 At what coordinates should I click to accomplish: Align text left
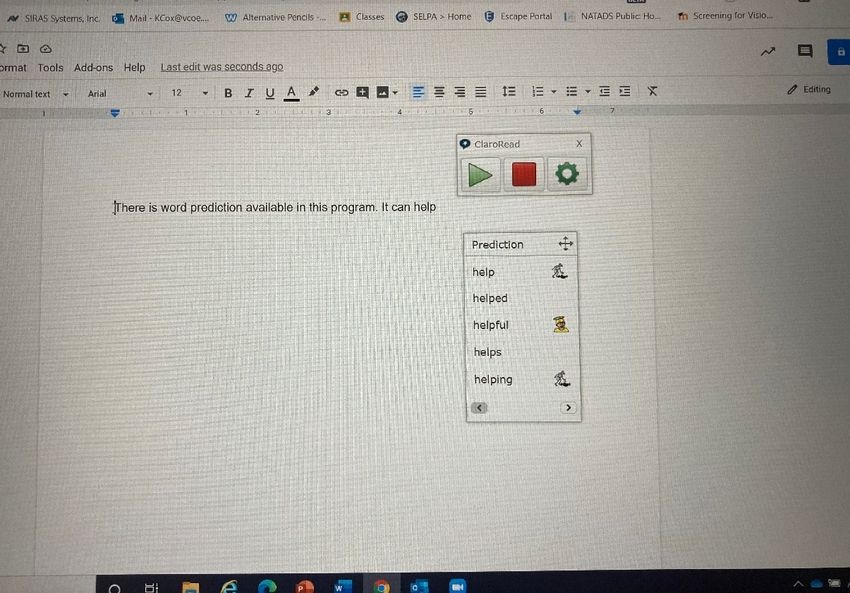click(x=418, y=92)
